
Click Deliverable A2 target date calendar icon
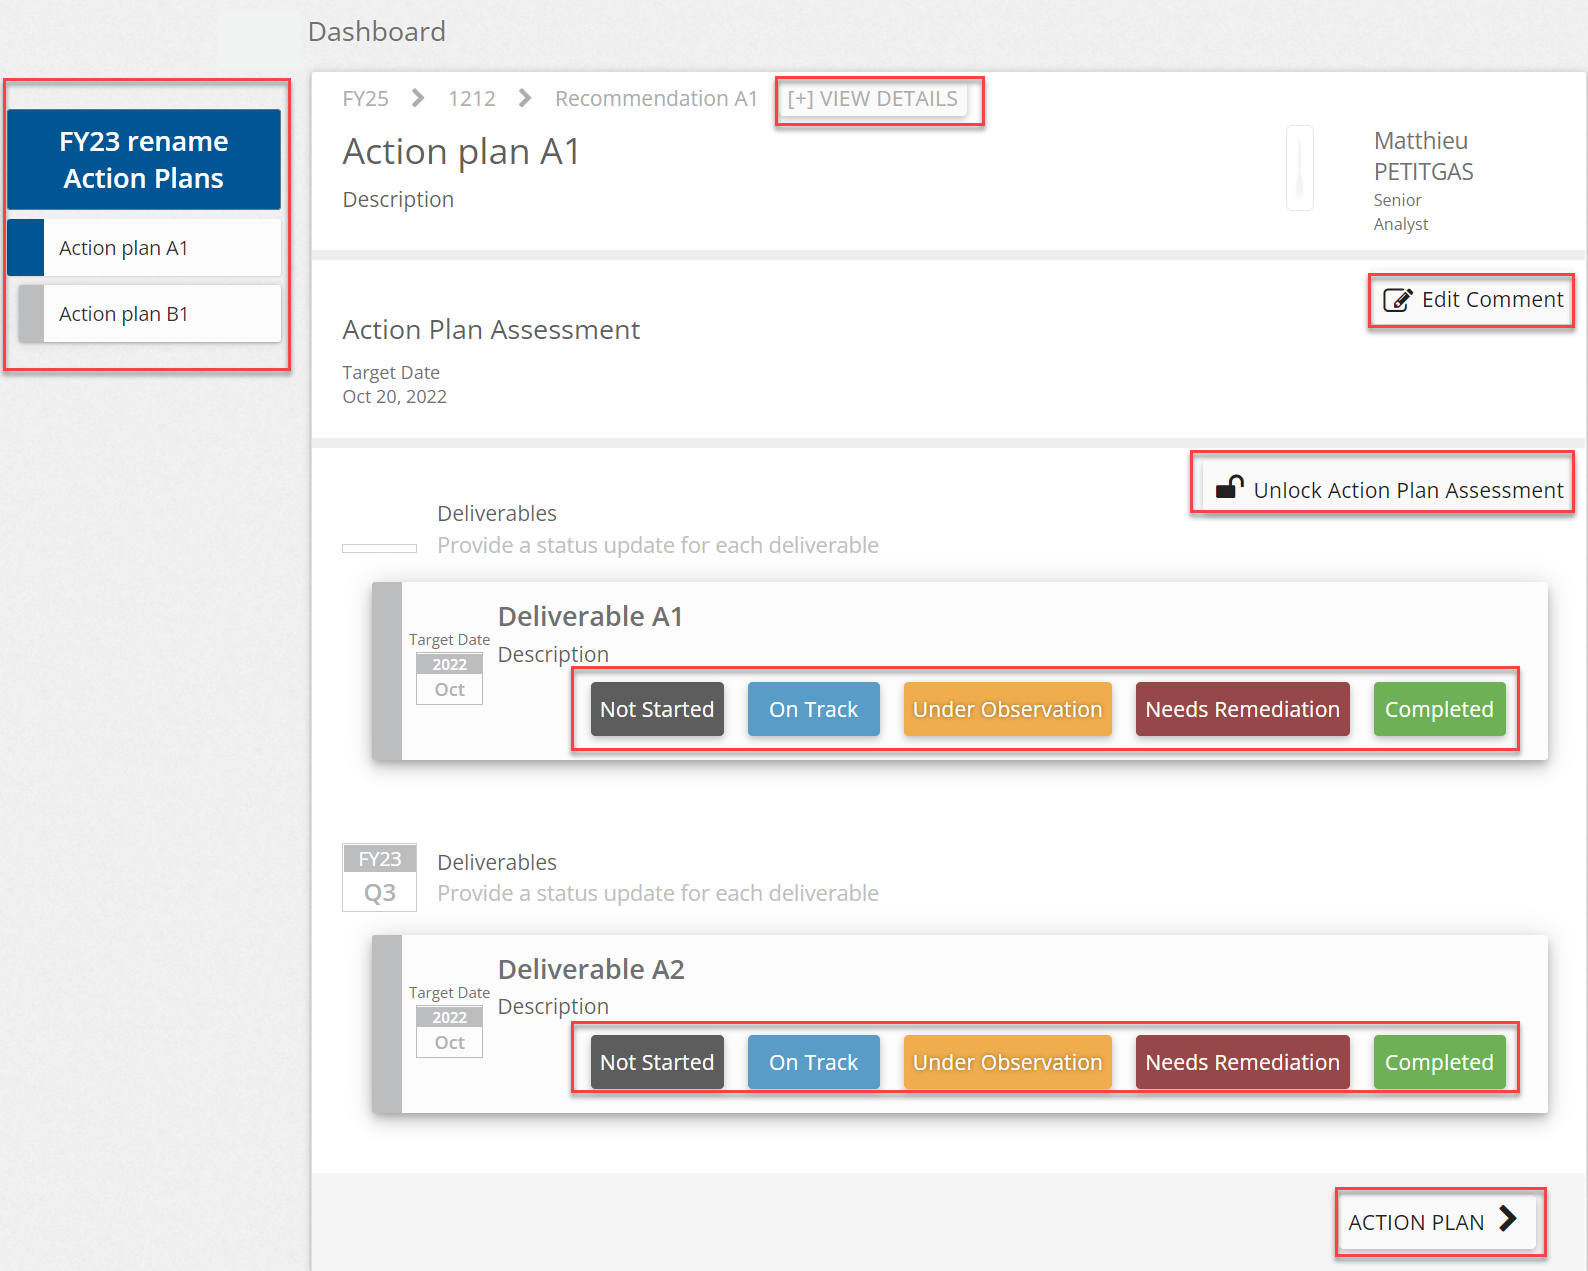click(449, 1032)
